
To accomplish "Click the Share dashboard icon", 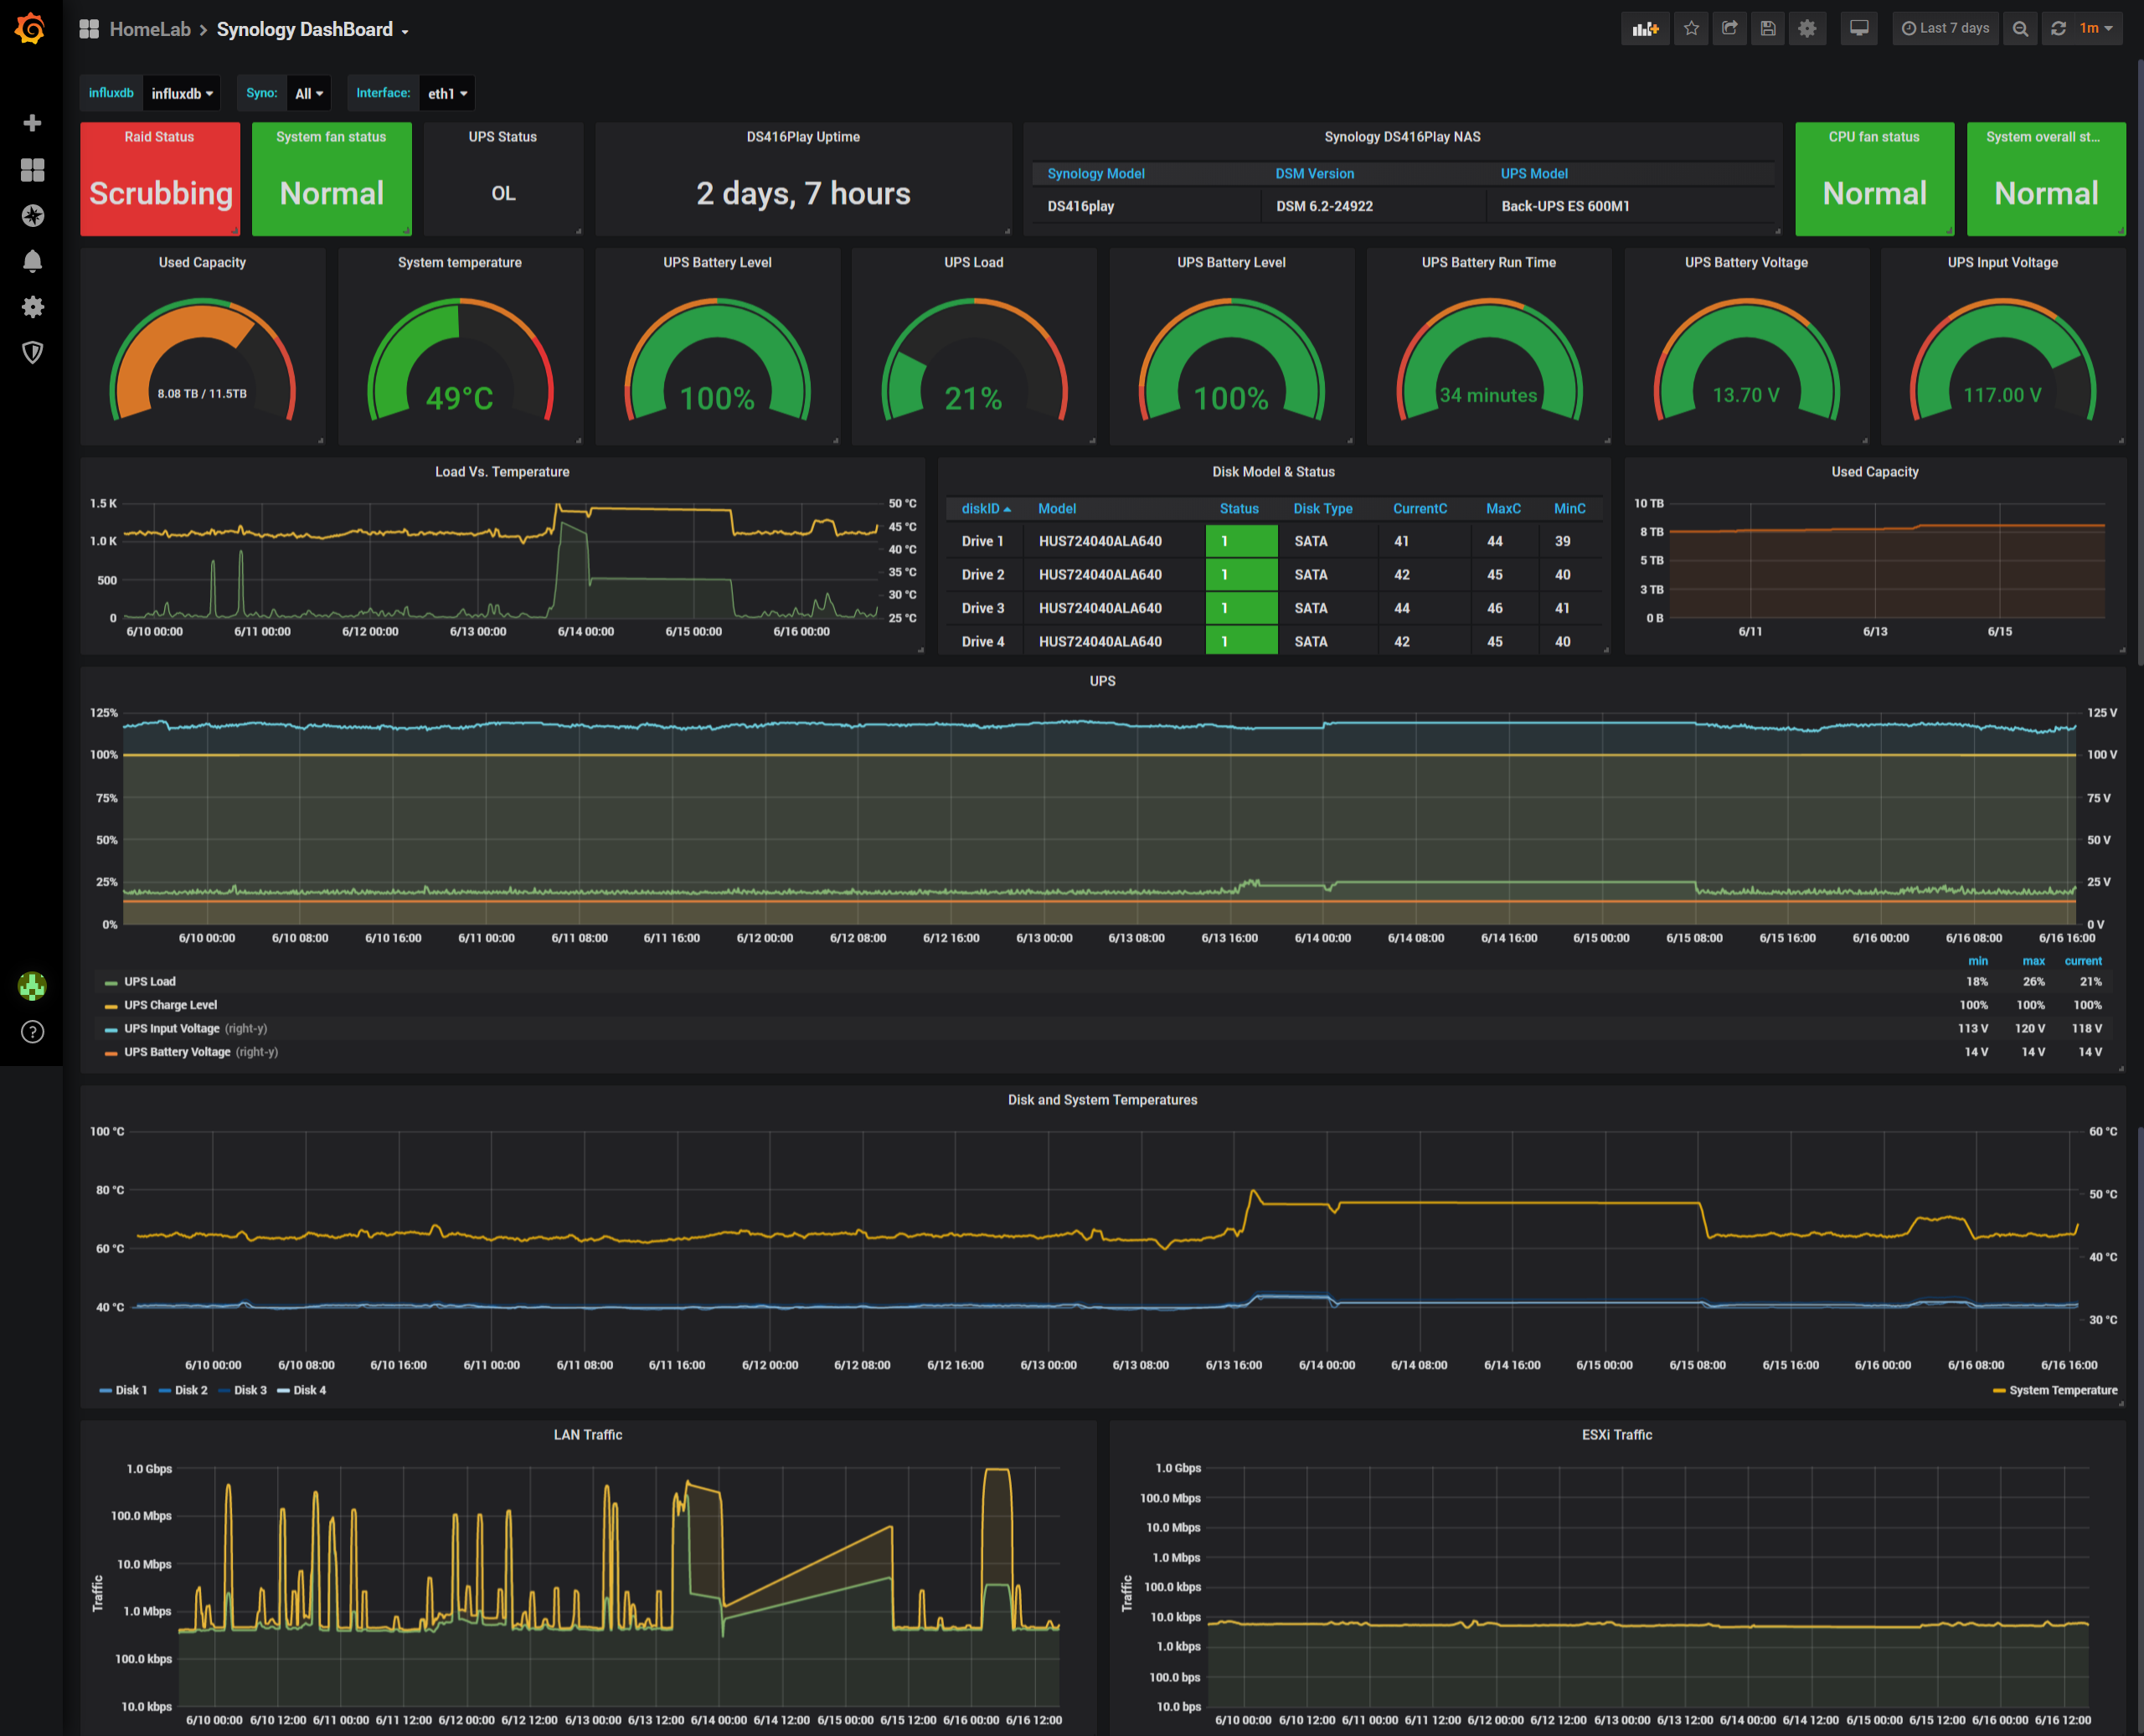I will click(x=1729, y=29).
